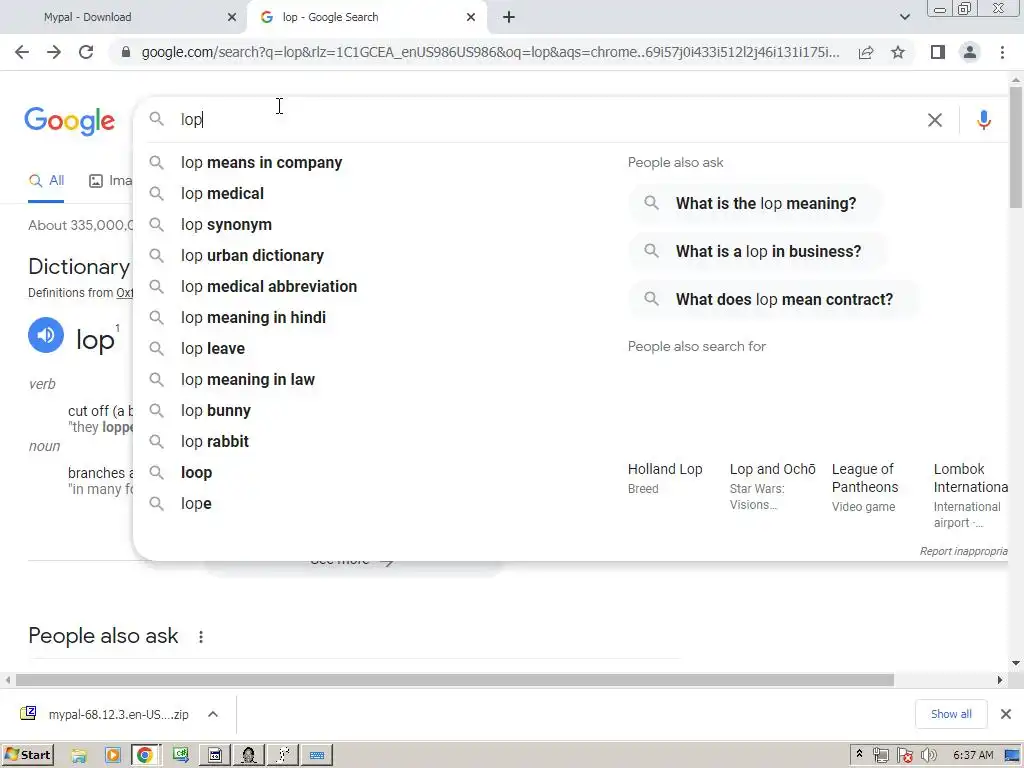The image size is (1024, 768).
Task: Click the taskbar clock showing 6:37 AM
Action: coord(973,755)
